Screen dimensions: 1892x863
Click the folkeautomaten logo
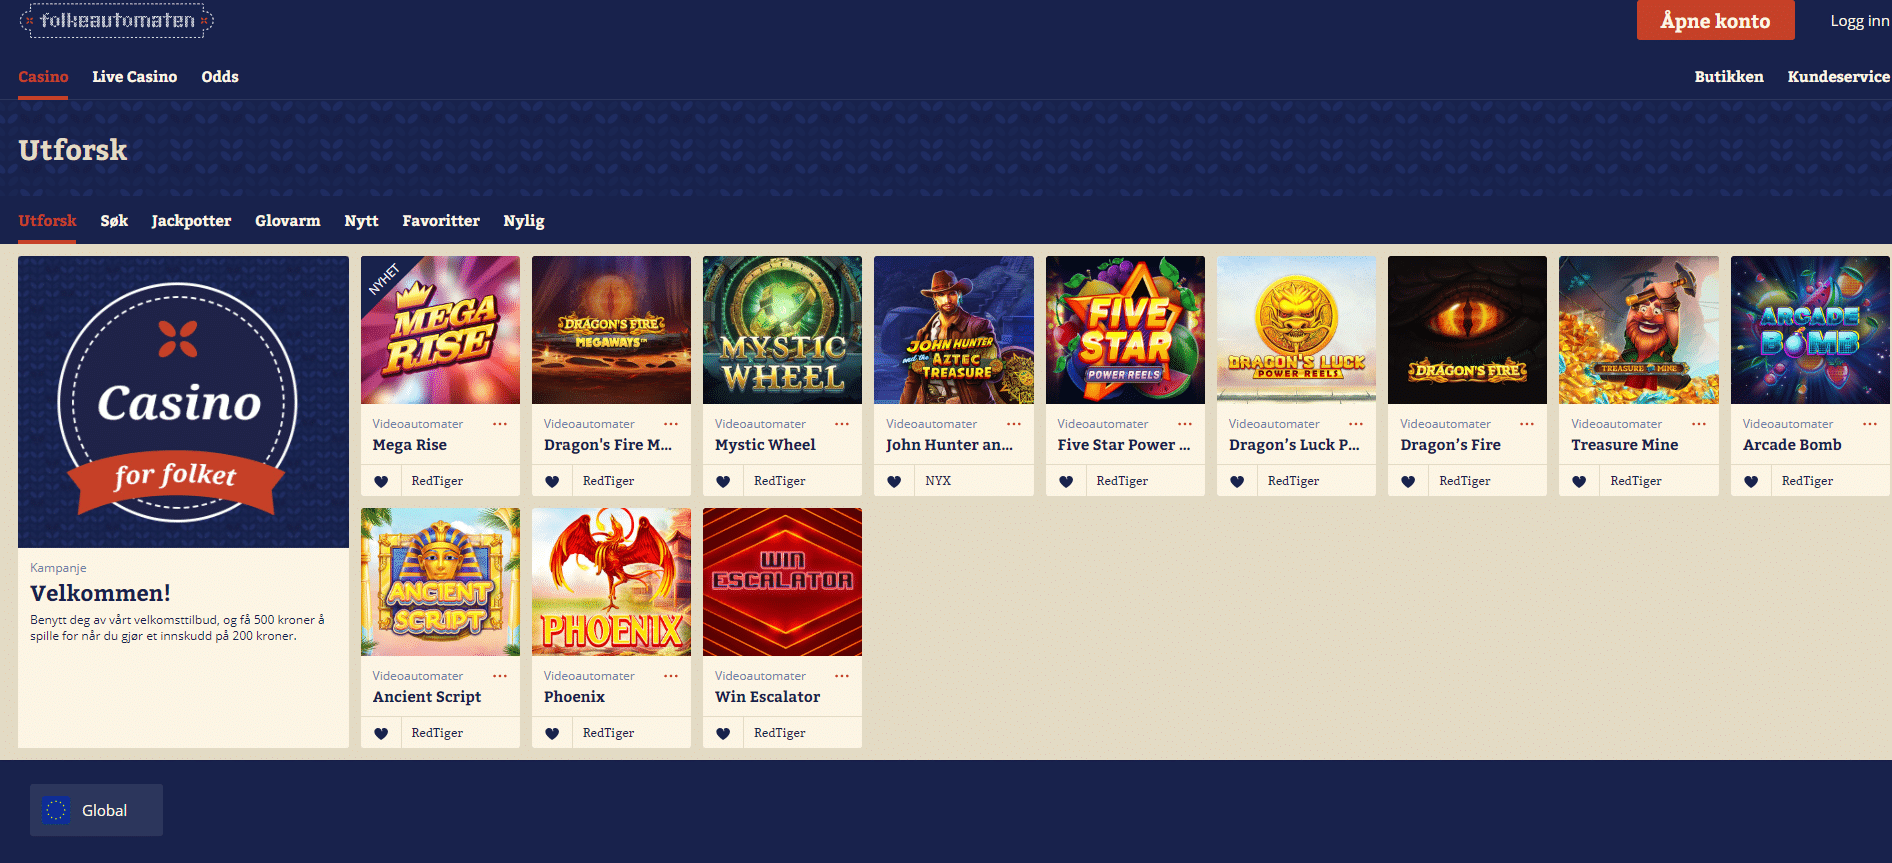pyautogui.click(x=117, y=20)
